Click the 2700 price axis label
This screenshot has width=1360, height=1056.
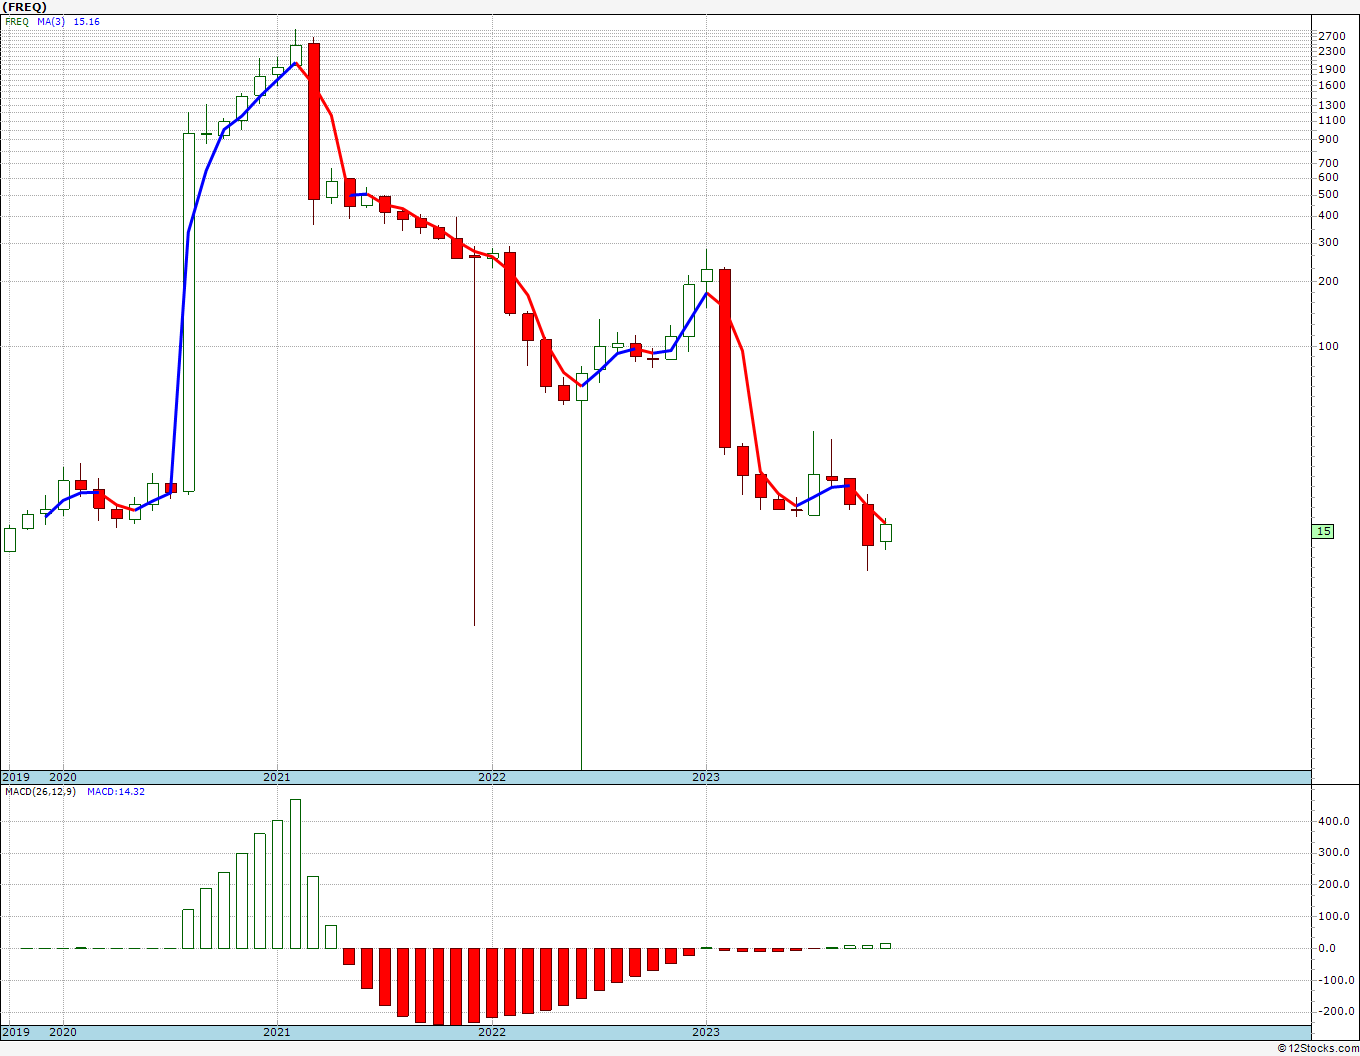(1330, 36)
